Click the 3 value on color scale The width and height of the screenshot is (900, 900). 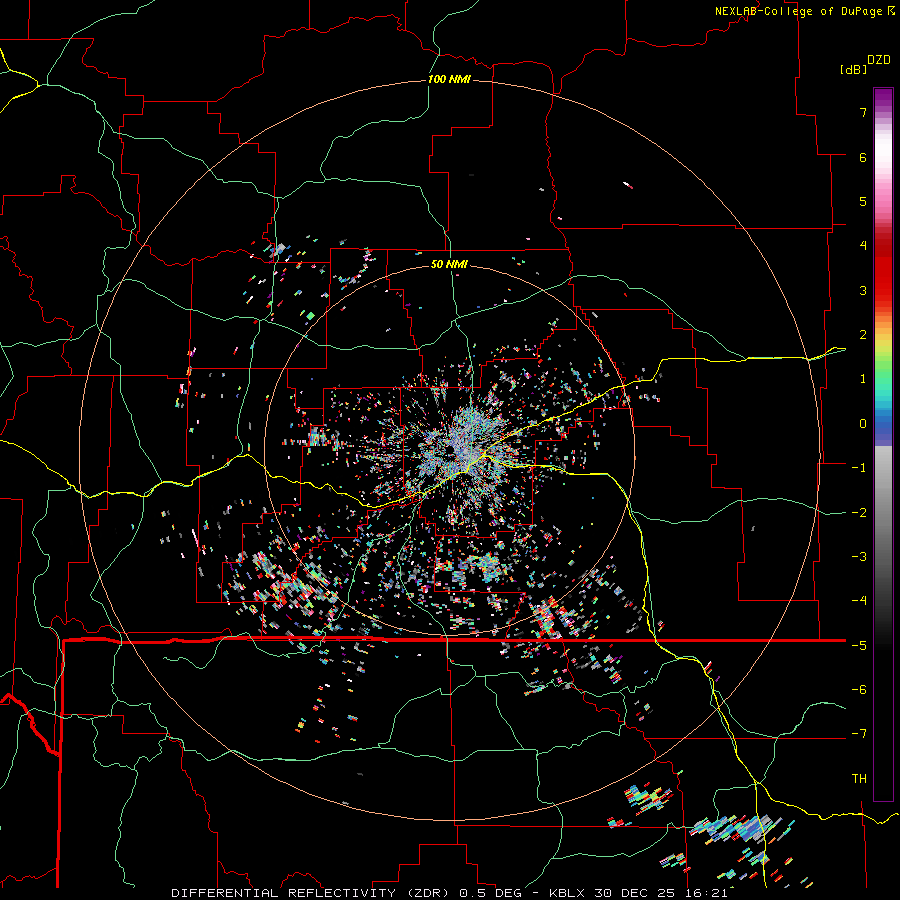tap(863, 290)
